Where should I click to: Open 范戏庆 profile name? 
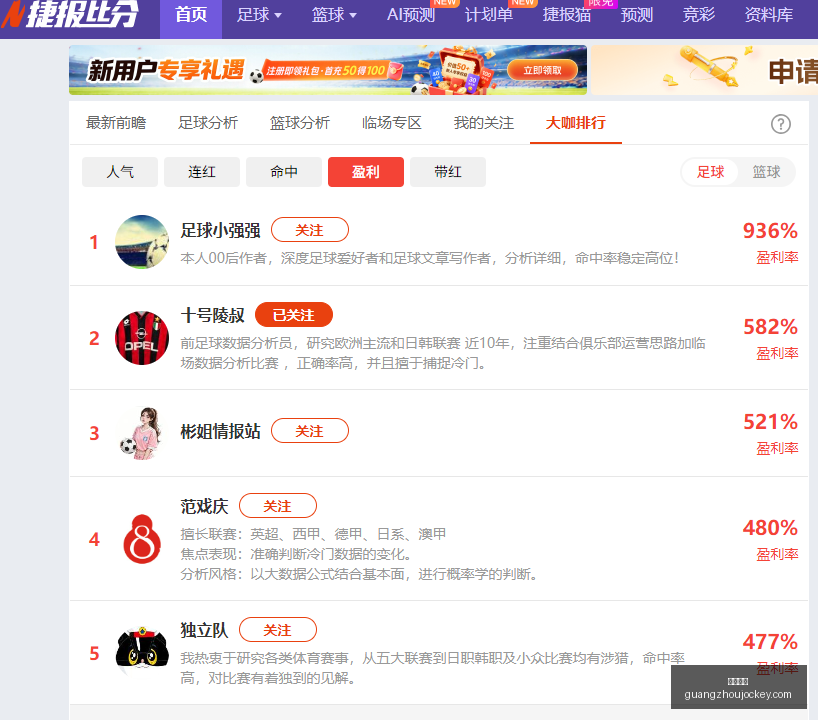(204, 506)
